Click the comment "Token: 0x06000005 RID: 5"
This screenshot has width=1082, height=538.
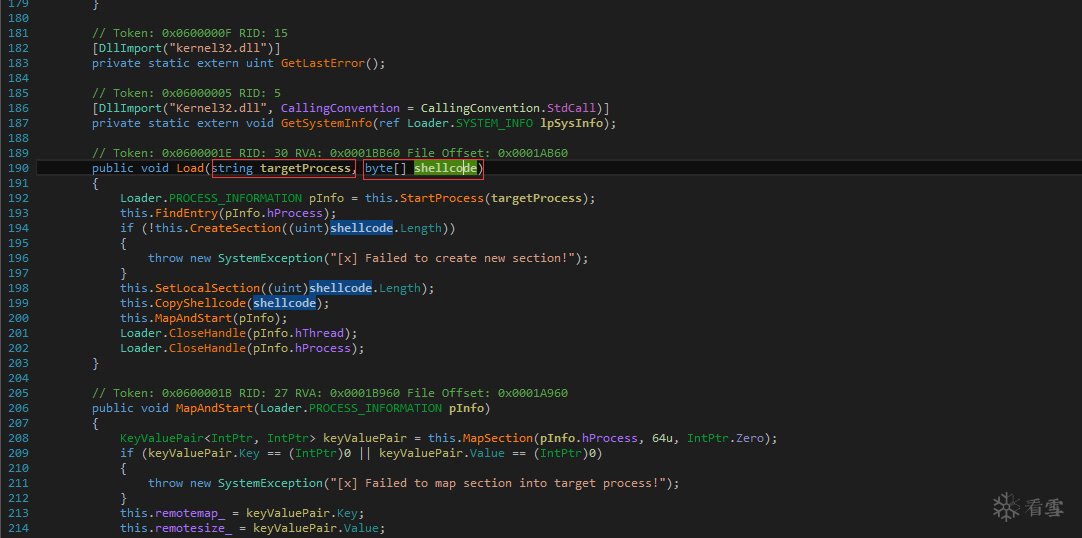(186, 93)
